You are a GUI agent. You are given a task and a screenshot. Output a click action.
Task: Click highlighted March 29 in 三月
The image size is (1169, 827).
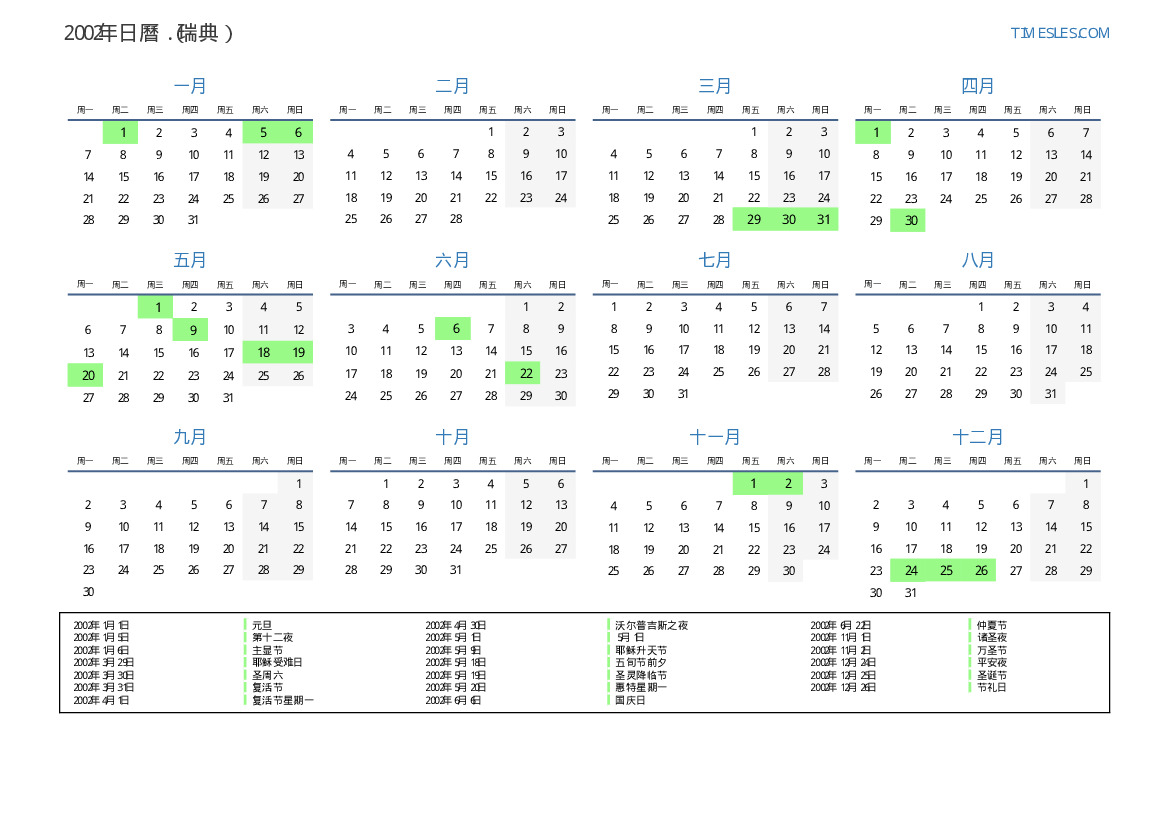click(754, 219)
